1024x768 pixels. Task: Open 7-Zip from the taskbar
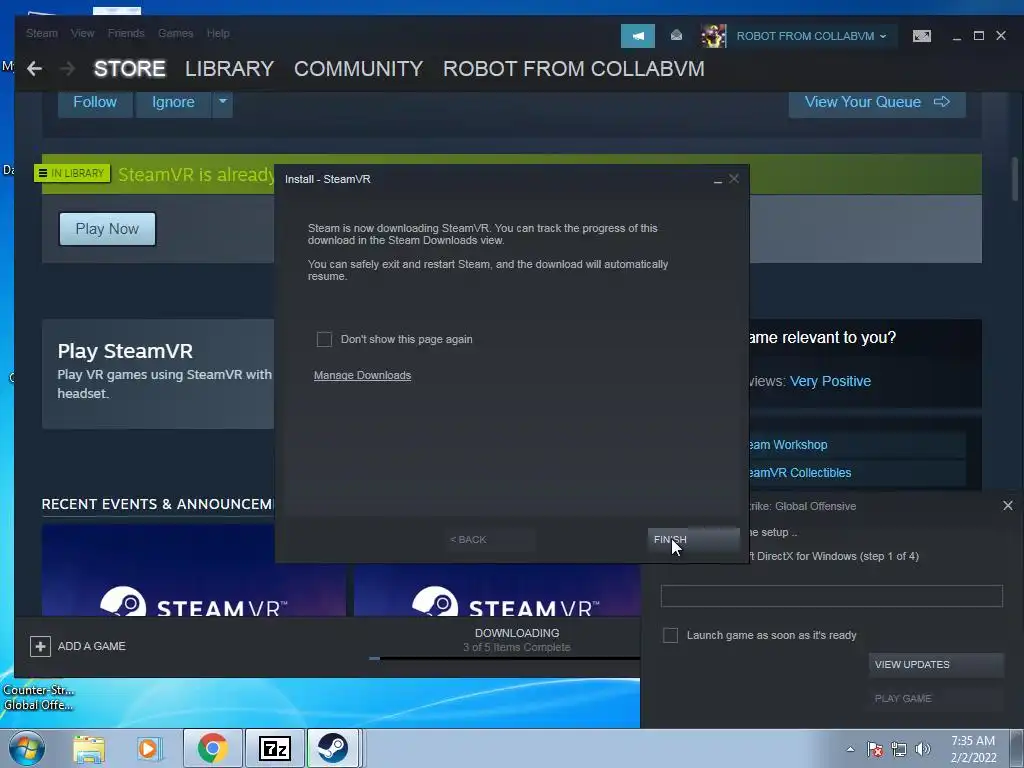274,748
